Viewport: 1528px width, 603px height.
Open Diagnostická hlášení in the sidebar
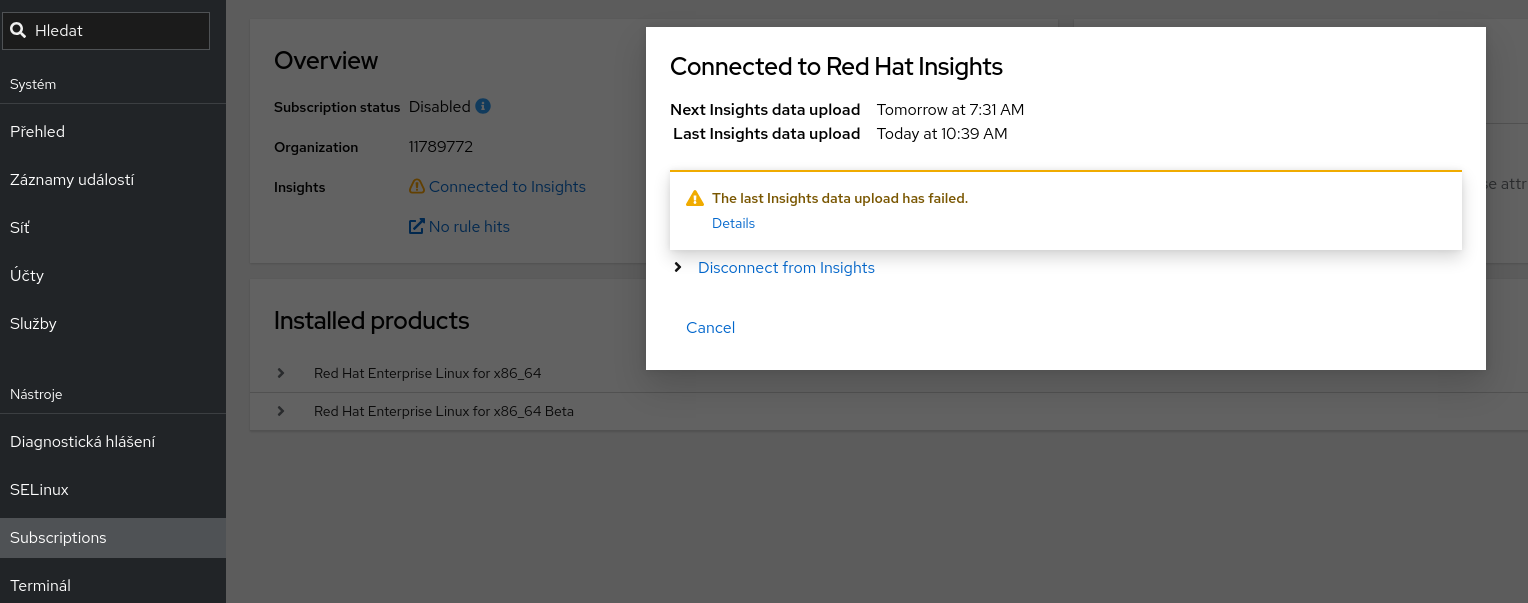pos(82,442)
